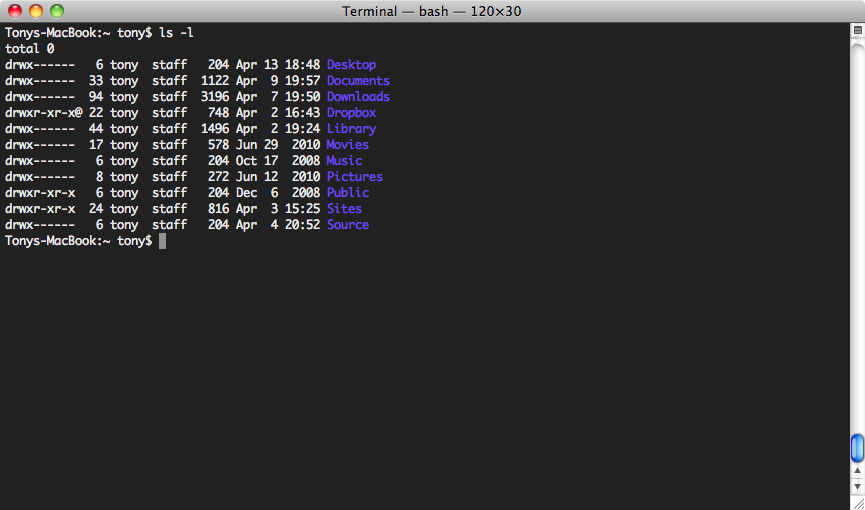Click the size value 1122 in the Documents row
The image size is (865, 510).
[x=215, y=81]
